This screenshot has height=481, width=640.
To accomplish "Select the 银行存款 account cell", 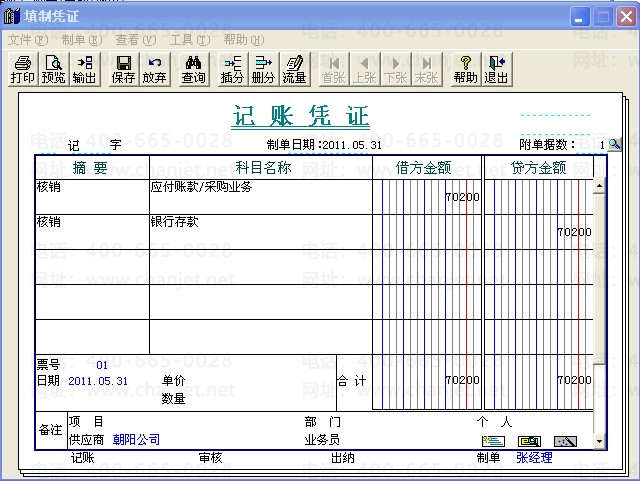I will coord(261,232).
